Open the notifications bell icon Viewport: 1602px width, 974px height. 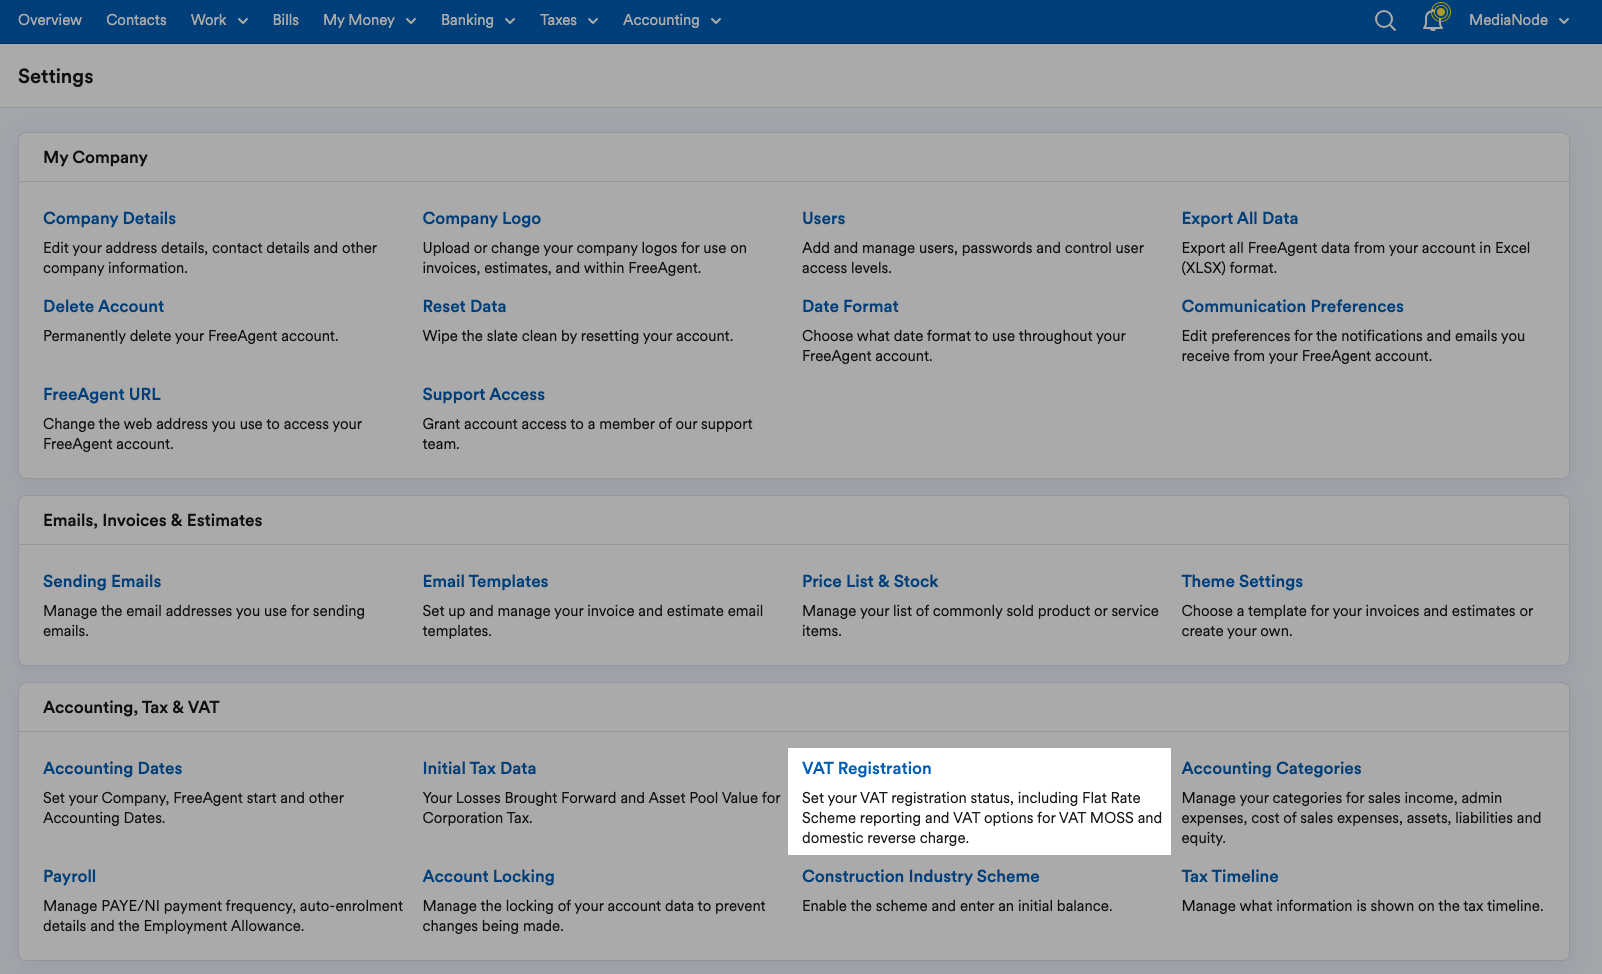(1434, 20)
